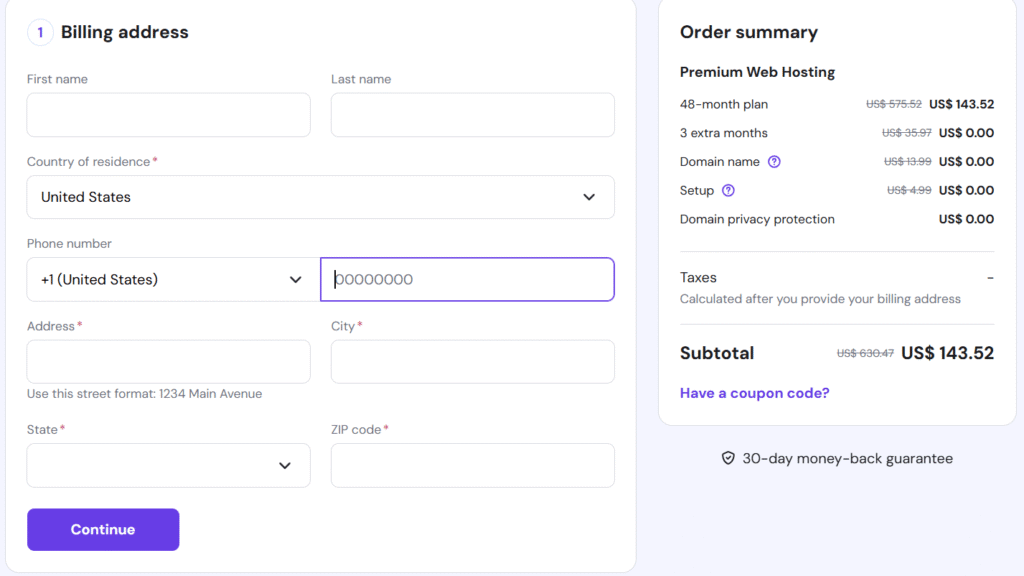The width and height of the screenshot is (1024, 576).
Task: Open the State dropdown
Action: tap(168, 465)
